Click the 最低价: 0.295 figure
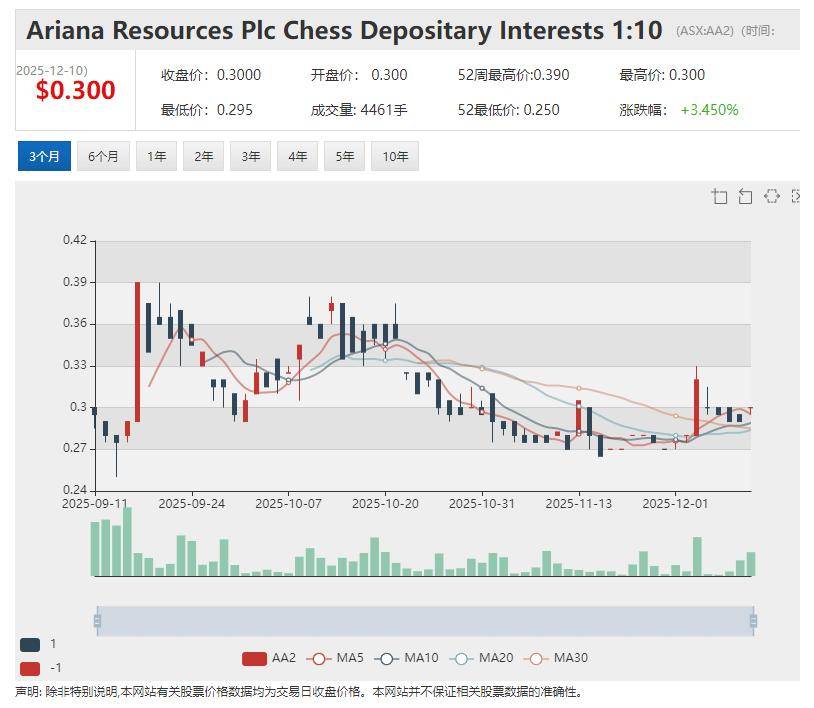Screen dimensions: 814x708 click(207, 110)
